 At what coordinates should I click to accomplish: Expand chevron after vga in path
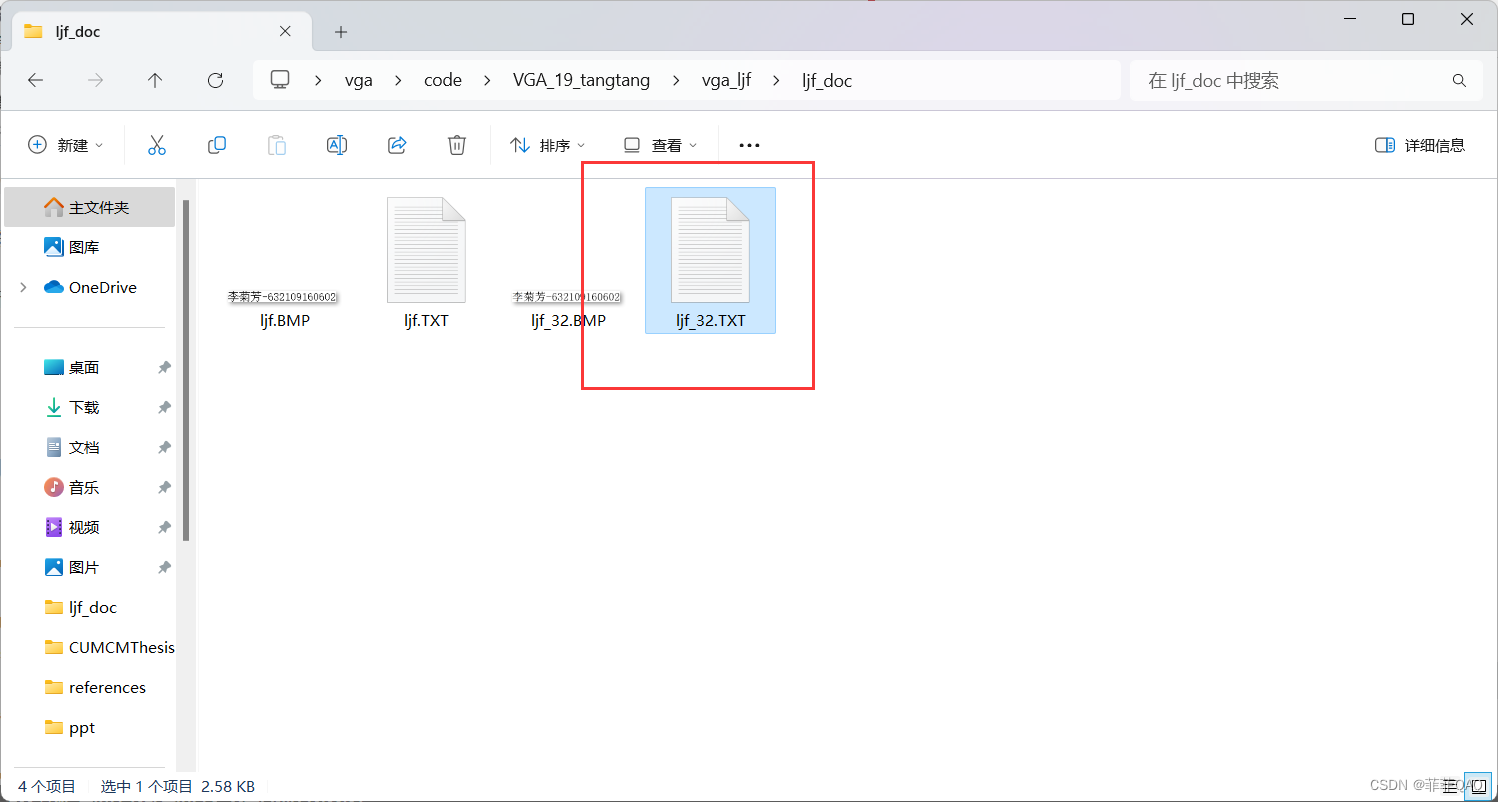point(398,81)
